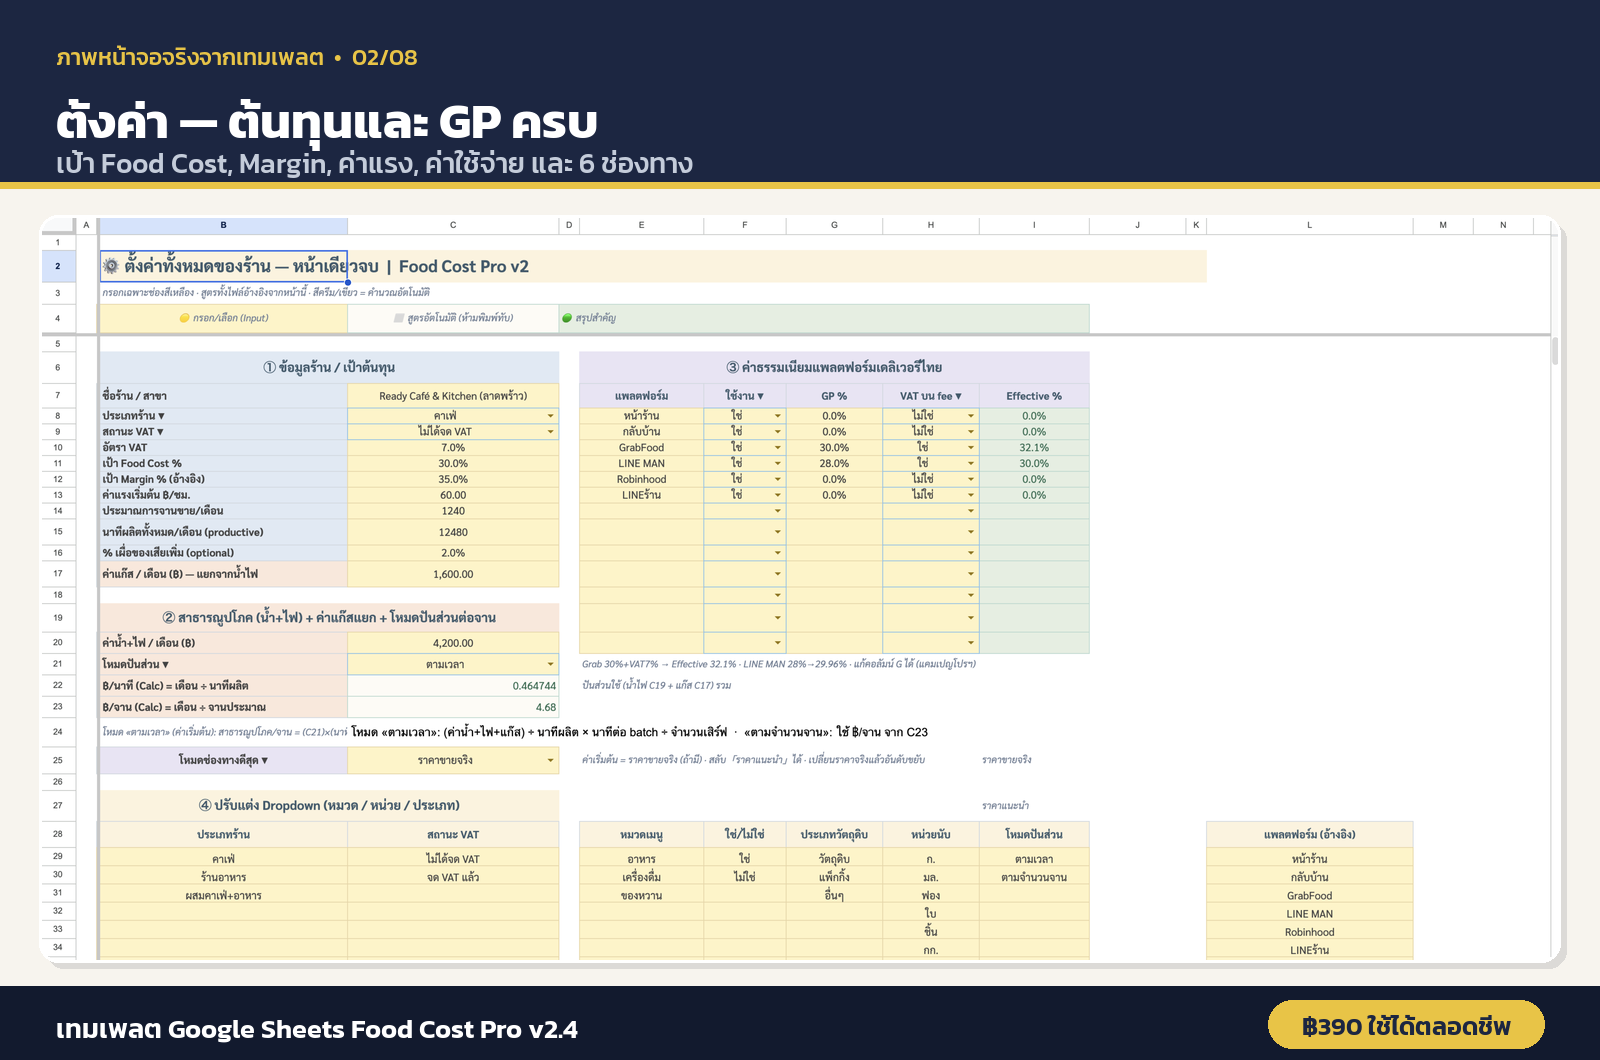Click the VAT บน fee ▼ column header
This screenshot has width=1600, height=1060.
[x=930, y=396]
